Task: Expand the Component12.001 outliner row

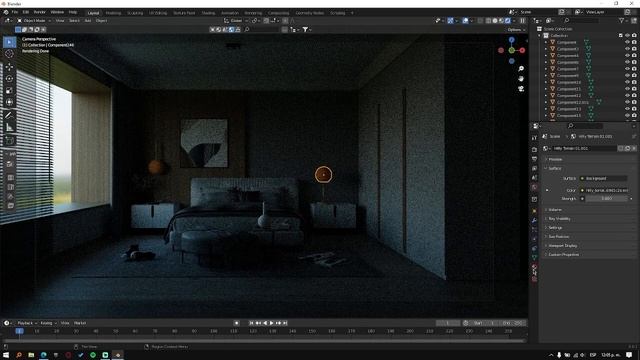Action: (546, 102)
